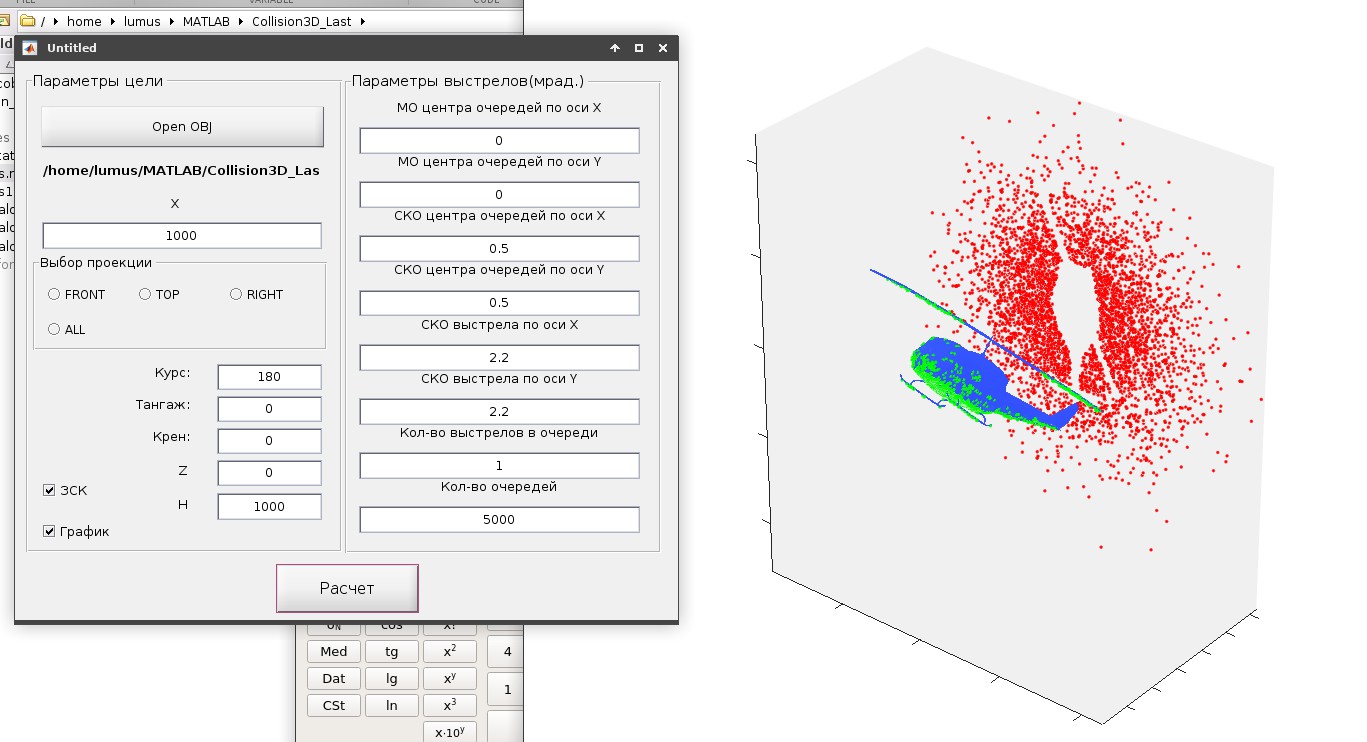This screenshot has width=1367, height=742.
Task: Click 'Collision3D_Last' in the path bar
Action: click(302, 21)
